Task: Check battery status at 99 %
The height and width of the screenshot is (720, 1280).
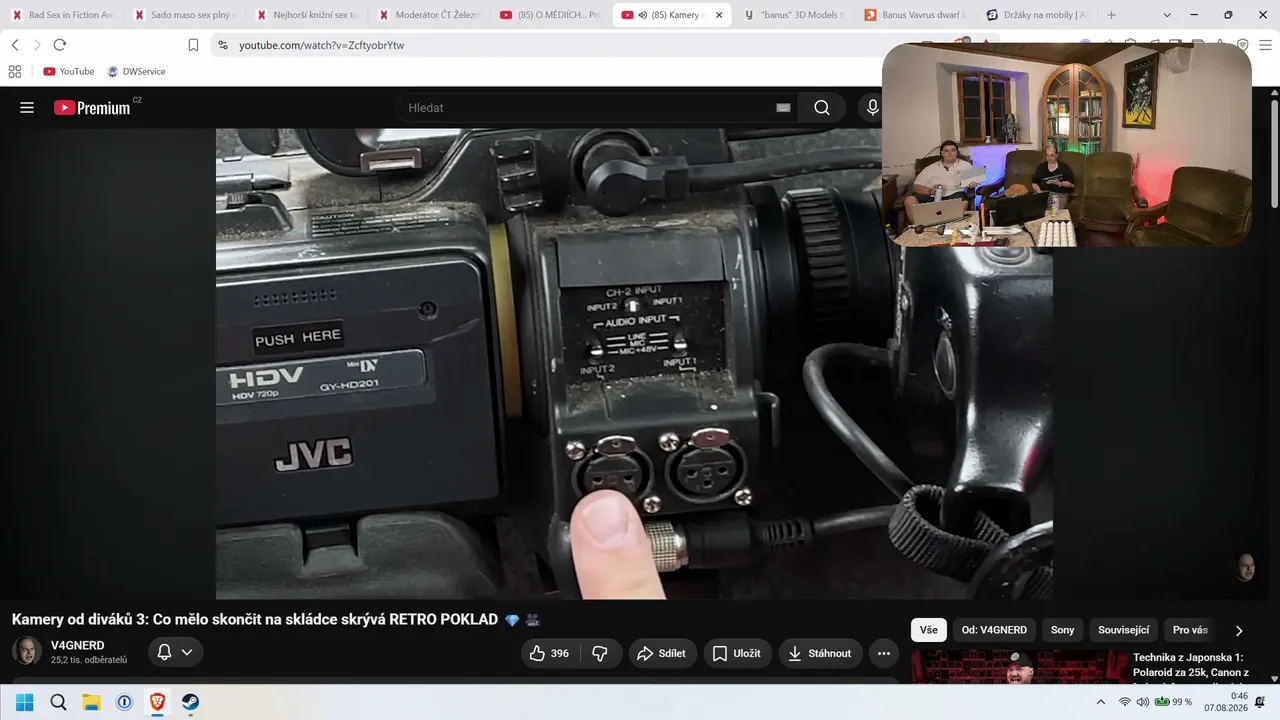Action: 1173,702
